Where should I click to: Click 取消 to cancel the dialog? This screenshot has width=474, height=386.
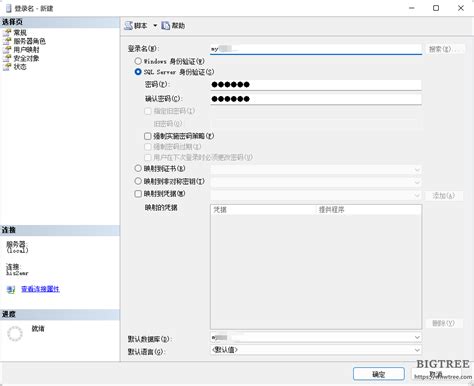(437, 374)
